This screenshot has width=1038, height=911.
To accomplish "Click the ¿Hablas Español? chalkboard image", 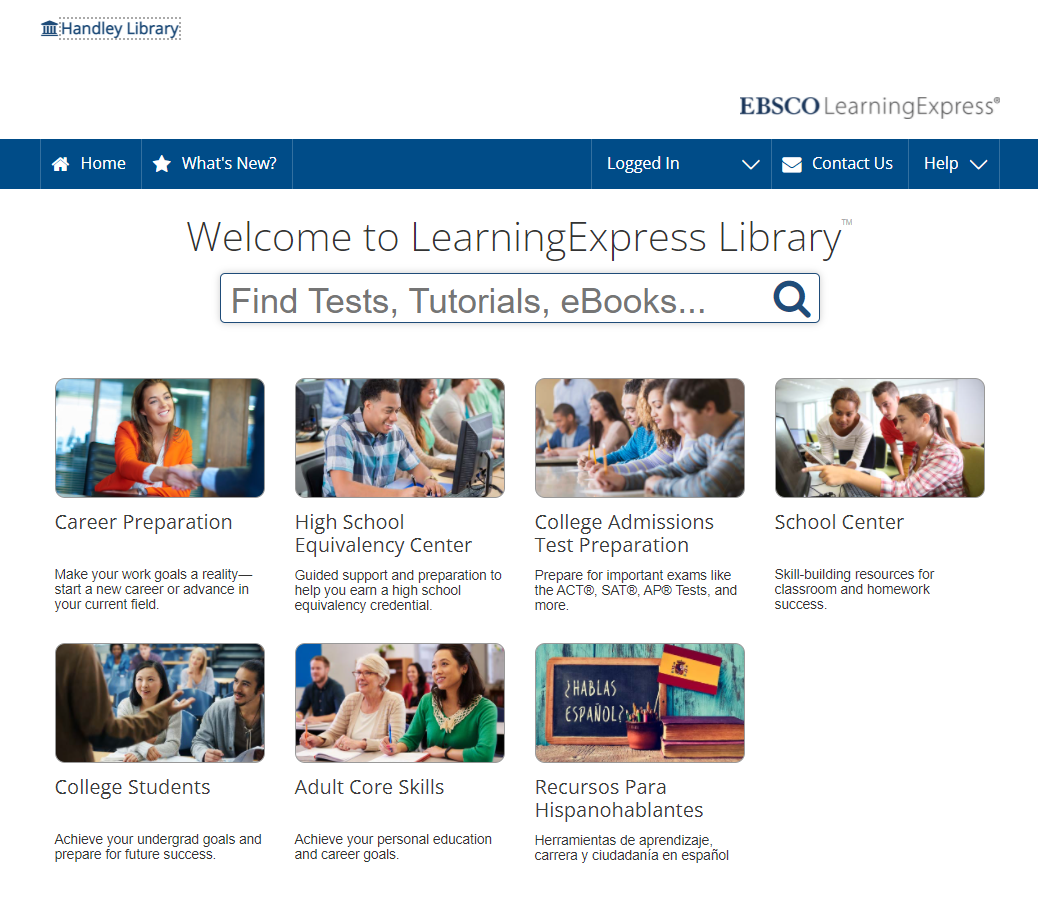I will tap(639, 702).
